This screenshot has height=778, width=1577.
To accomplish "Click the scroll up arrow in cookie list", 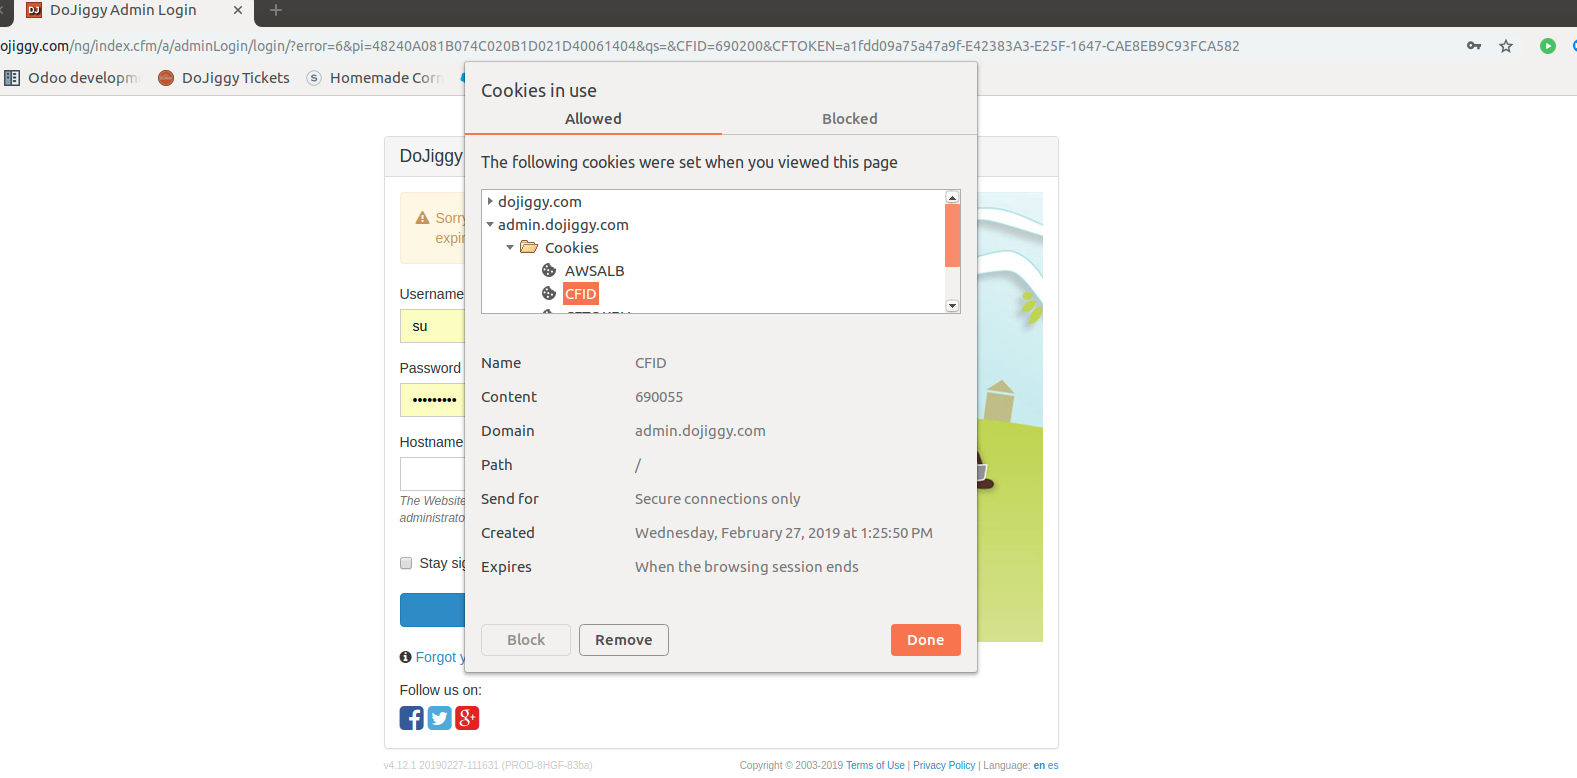I will click(x=953, y=197).
